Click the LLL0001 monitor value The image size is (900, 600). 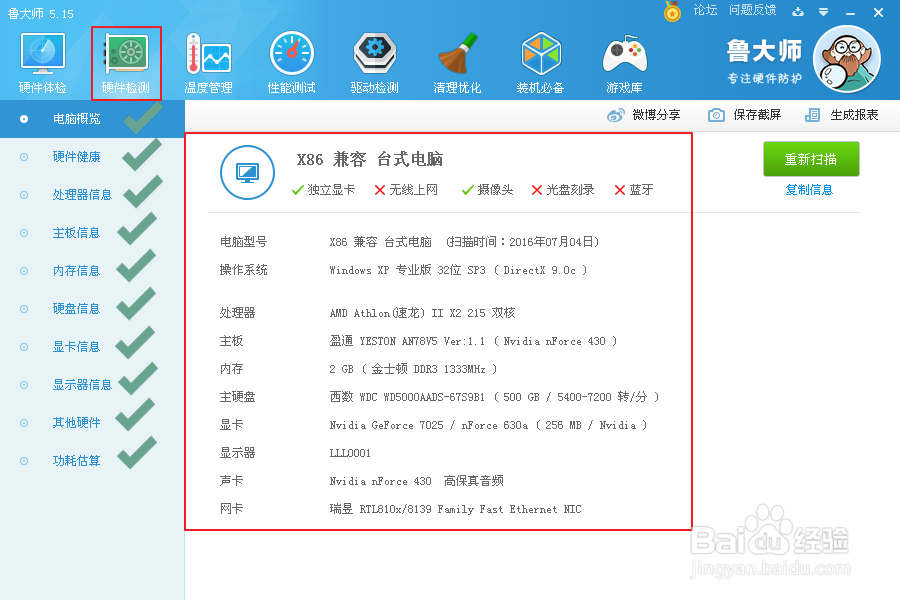click(x=350, y=453)
